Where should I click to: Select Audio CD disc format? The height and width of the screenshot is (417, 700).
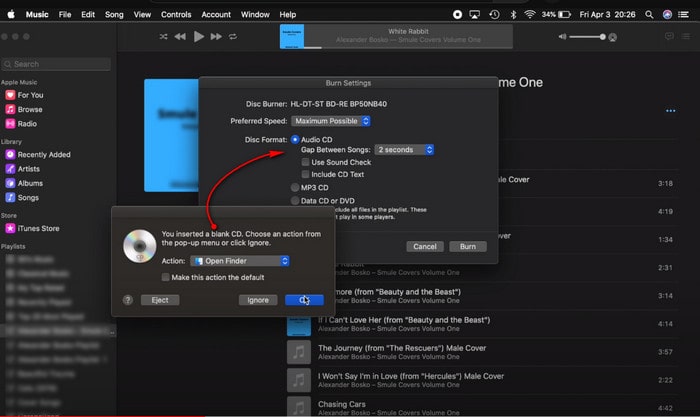[295, 139]
